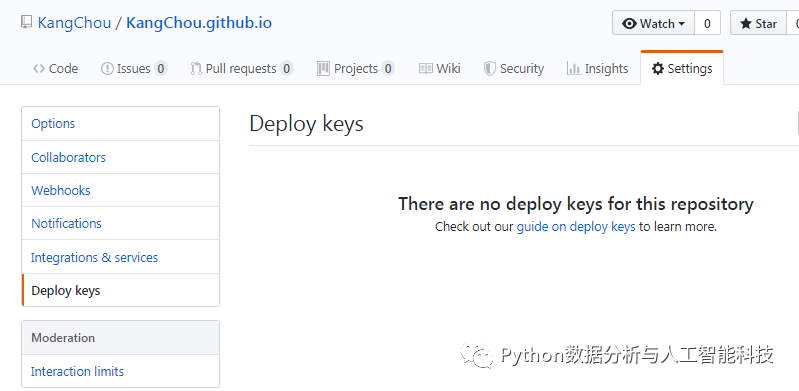Click the Pull requests count badge
Viewport: 799px width, 391px height.
pos(287,69)
